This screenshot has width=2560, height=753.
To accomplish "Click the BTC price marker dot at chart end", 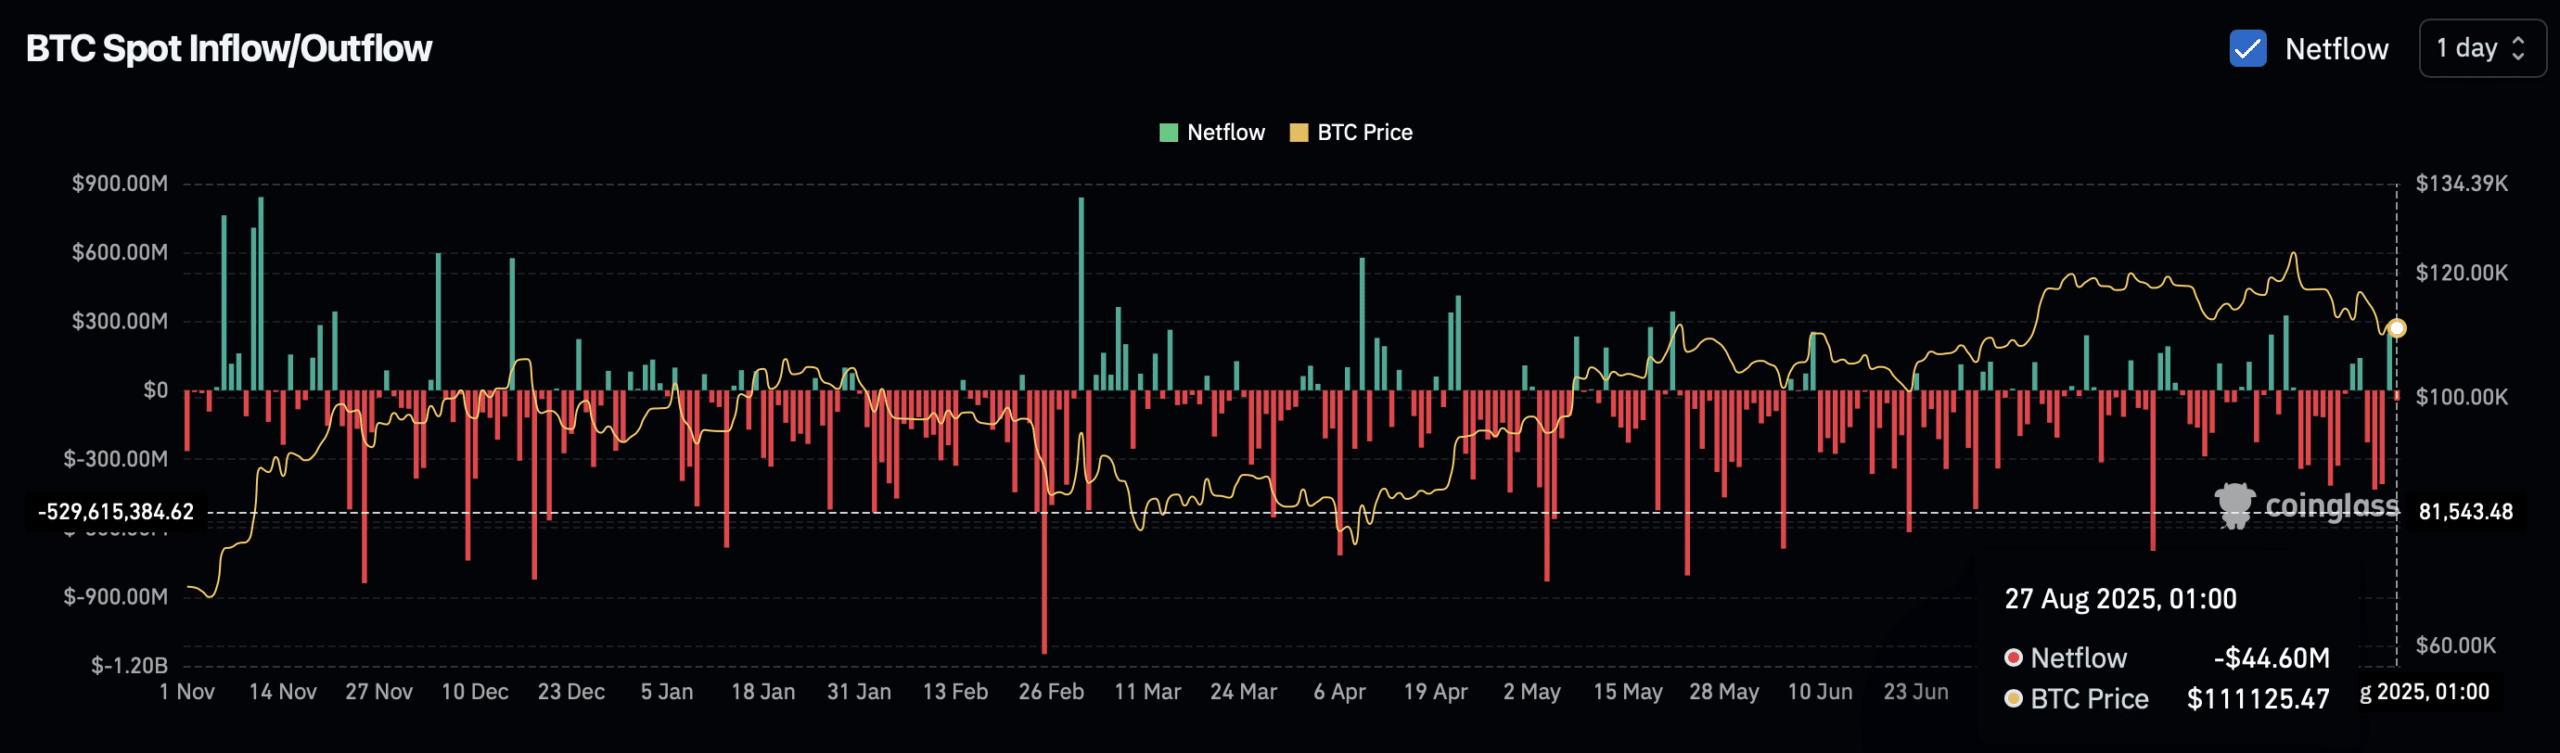I will tap(2397, 328).
